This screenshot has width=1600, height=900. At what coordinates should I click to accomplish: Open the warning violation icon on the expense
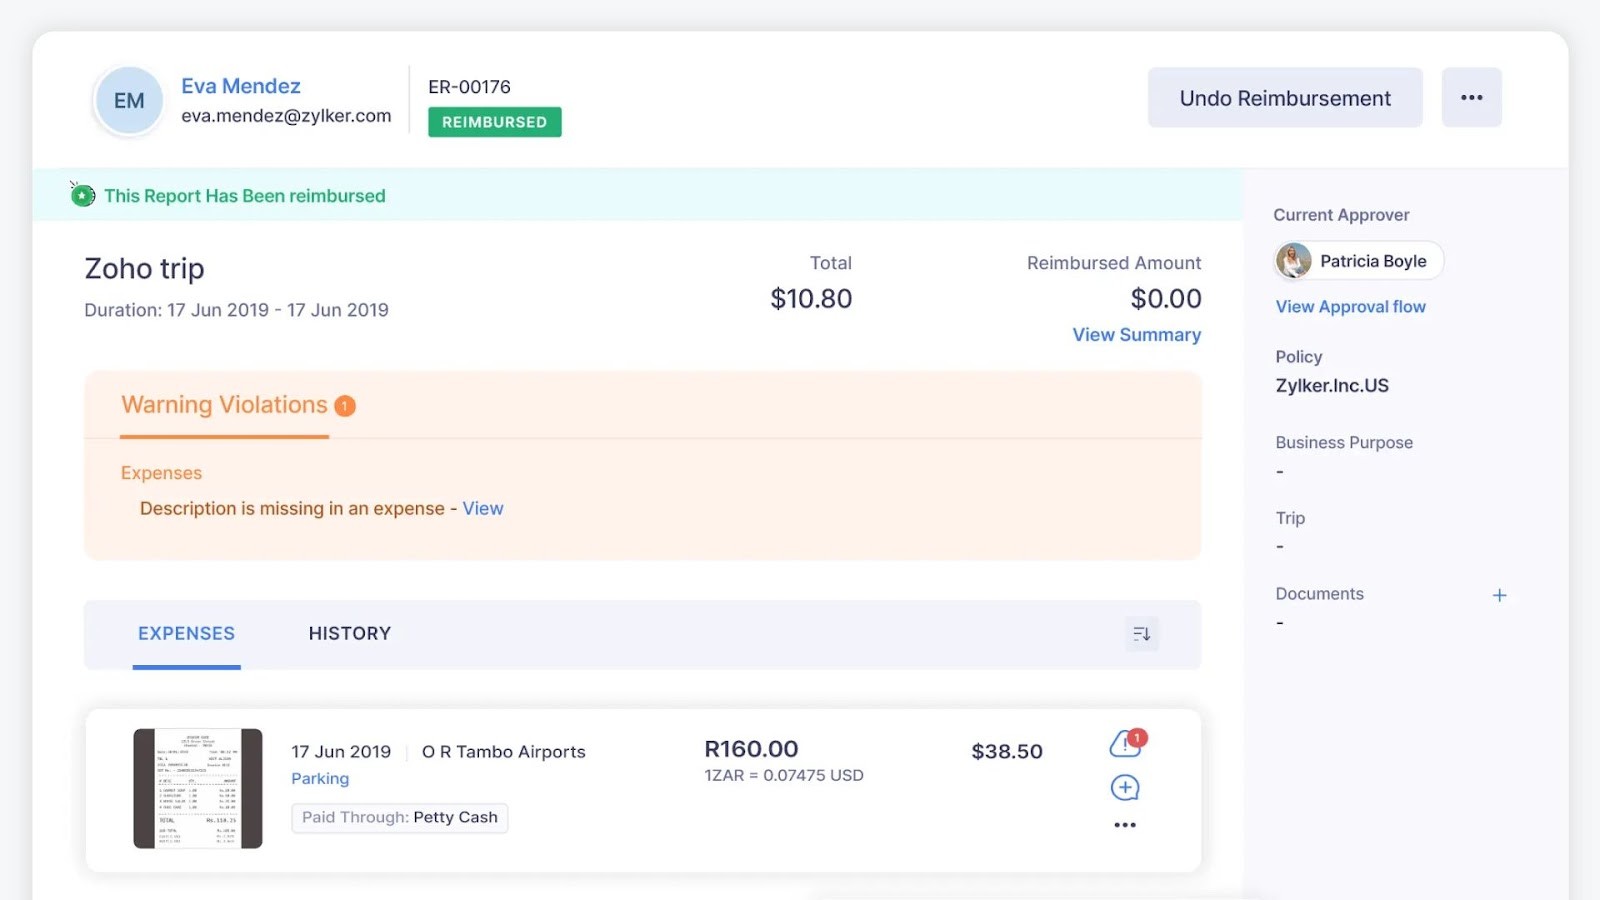(x=1124, y=744)
